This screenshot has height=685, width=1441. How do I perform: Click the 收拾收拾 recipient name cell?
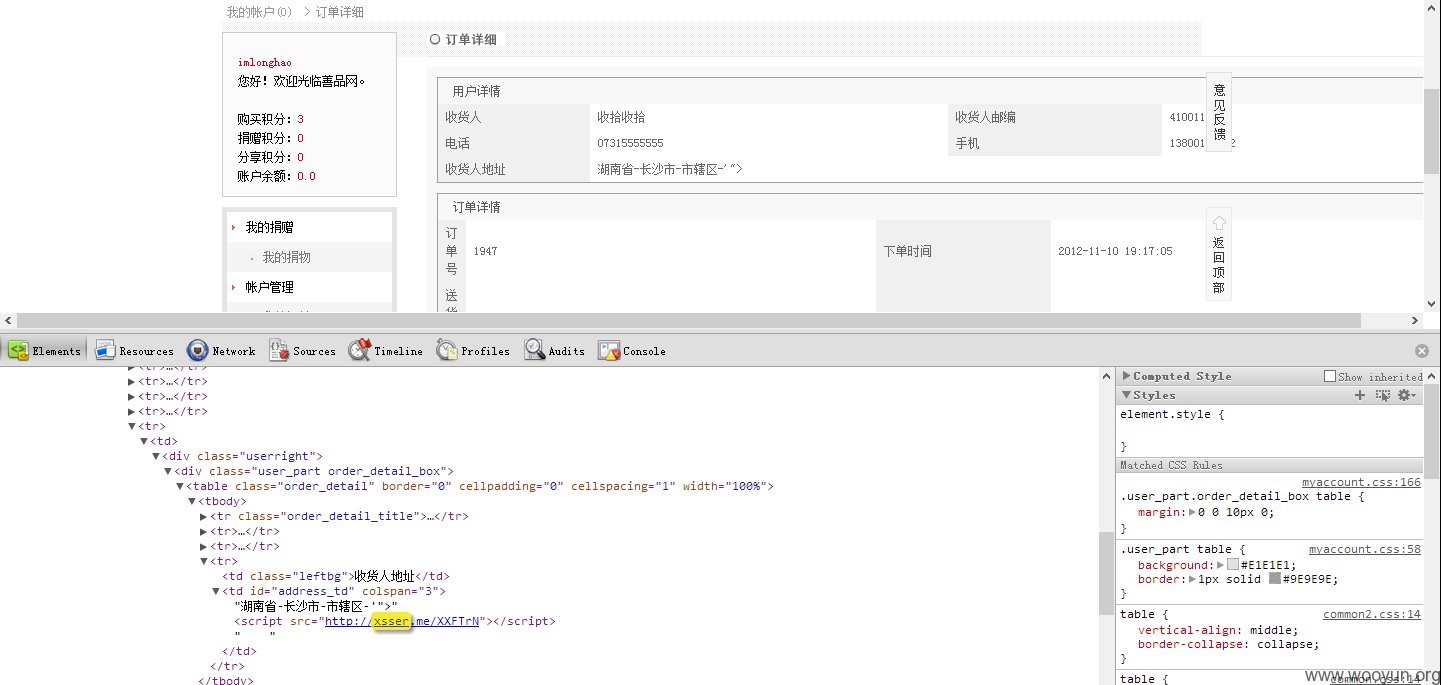coord(621,117)
